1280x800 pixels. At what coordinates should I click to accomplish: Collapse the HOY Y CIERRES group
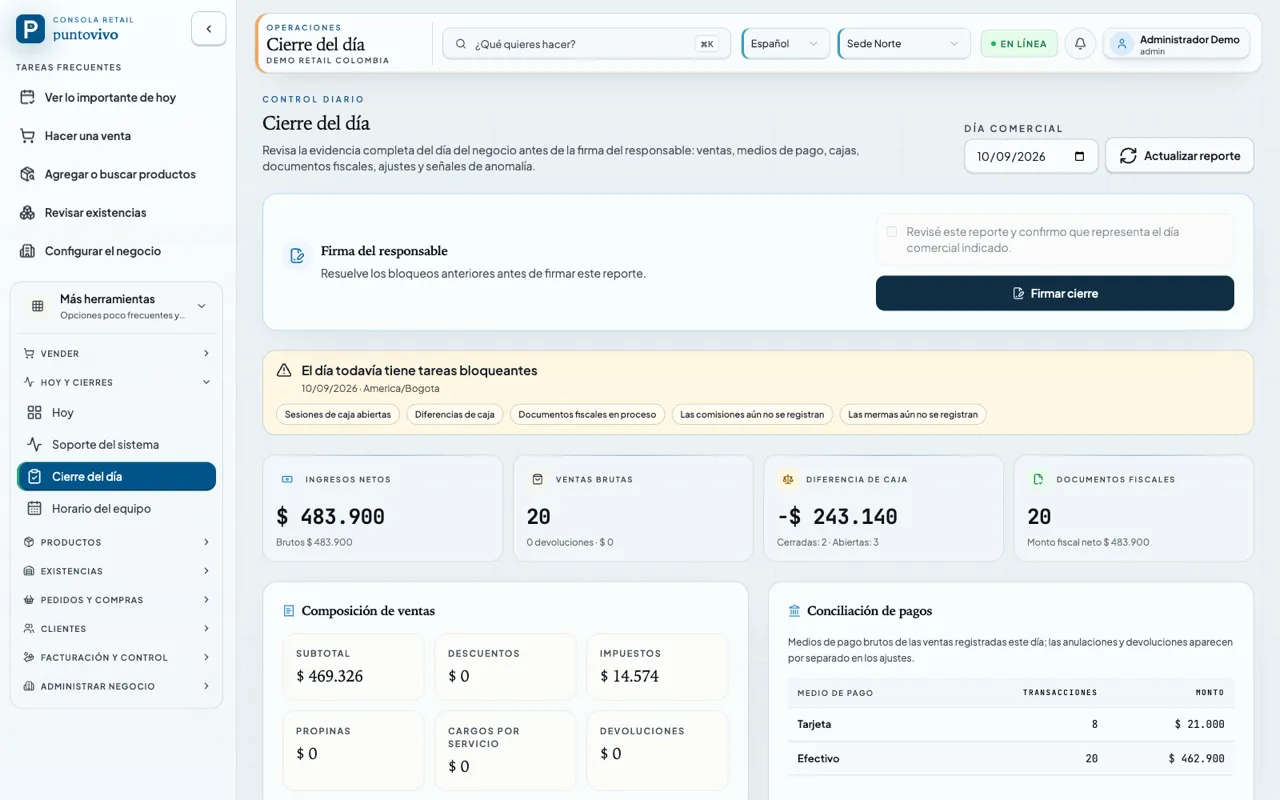pyautogui.click(x=117, y=382)
